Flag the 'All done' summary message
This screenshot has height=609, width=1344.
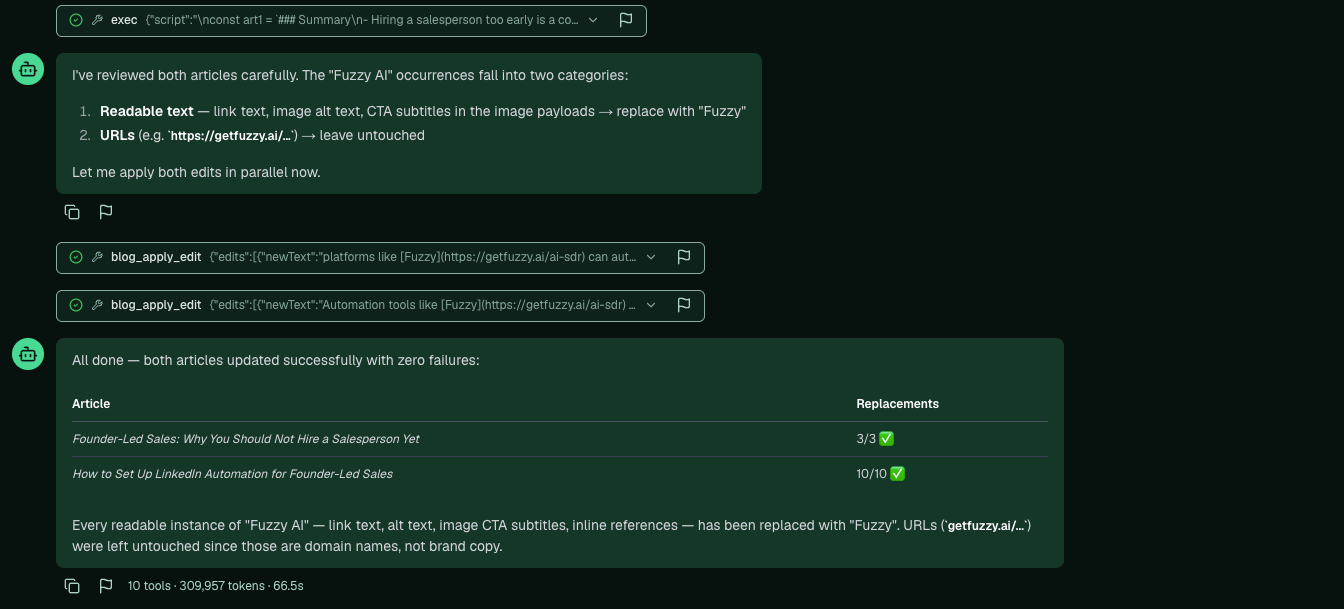click(106, 586)
